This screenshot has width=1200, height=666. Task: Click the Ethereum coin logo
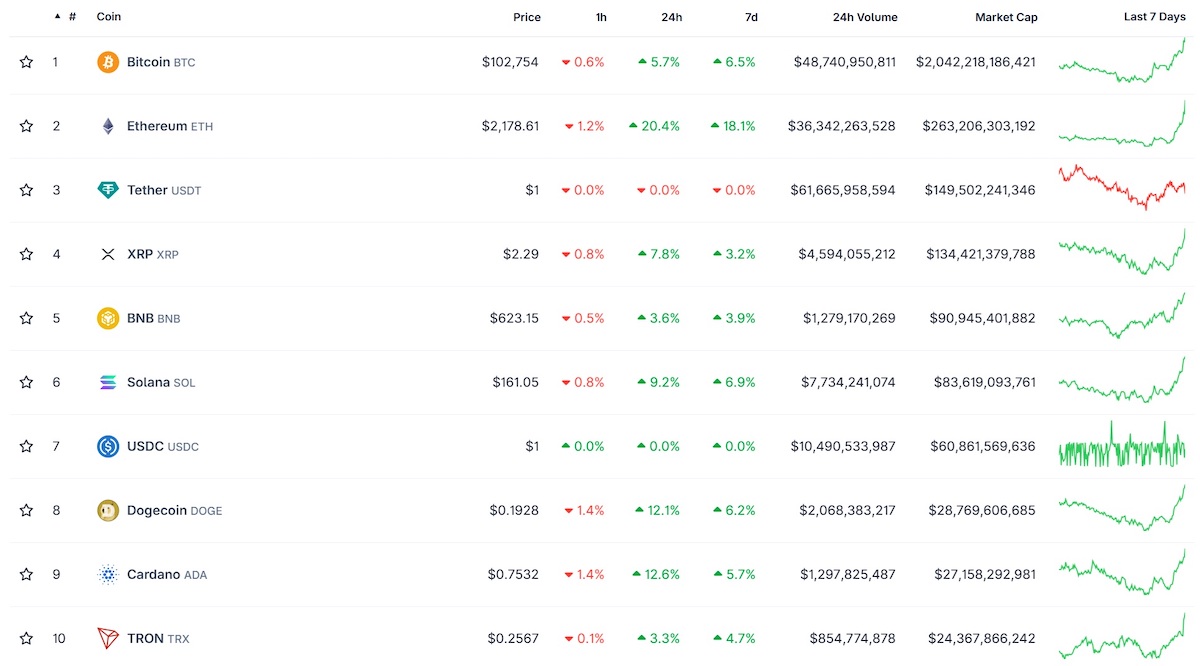(108, 126)
